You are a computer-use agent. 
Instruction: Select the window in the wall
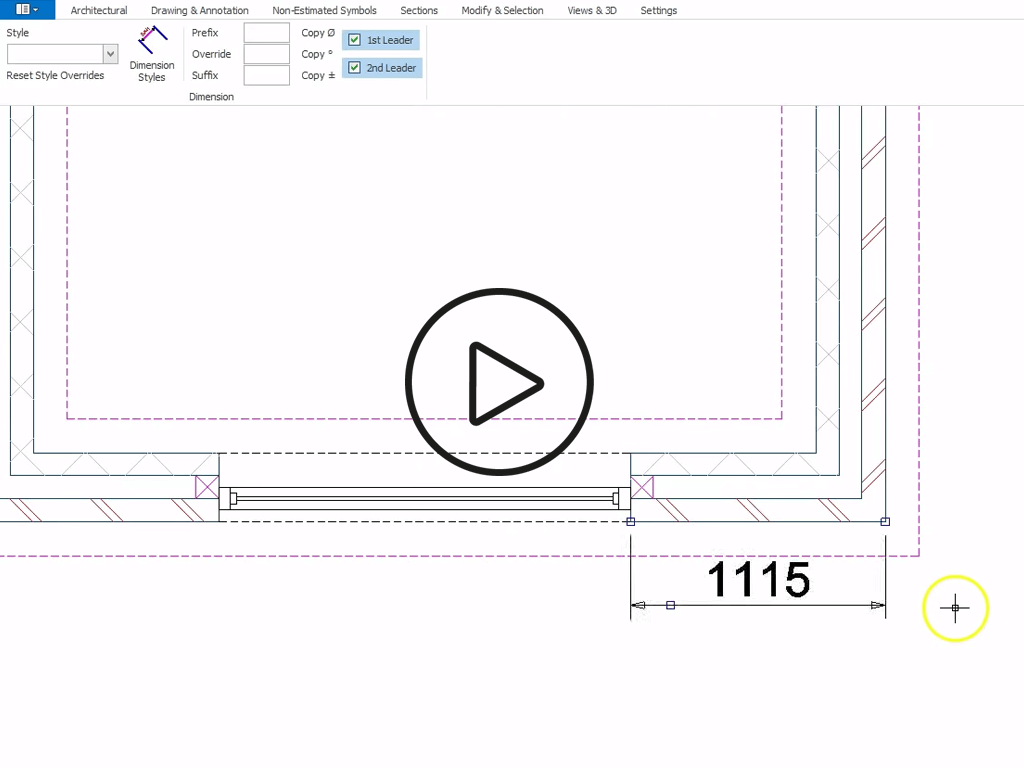(424, 498)
